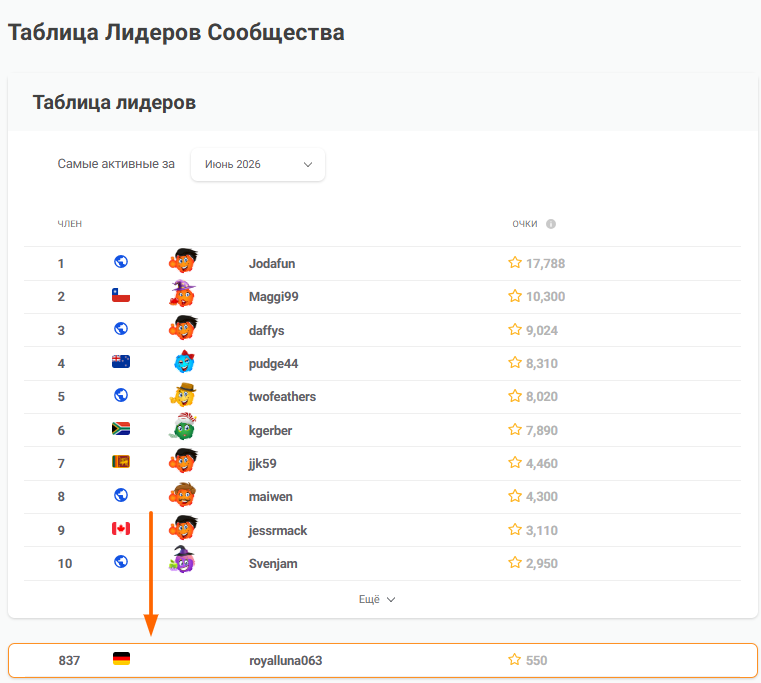761x683 pixels.
Task: Click the Самые активные за label
Action: (116, 164)
